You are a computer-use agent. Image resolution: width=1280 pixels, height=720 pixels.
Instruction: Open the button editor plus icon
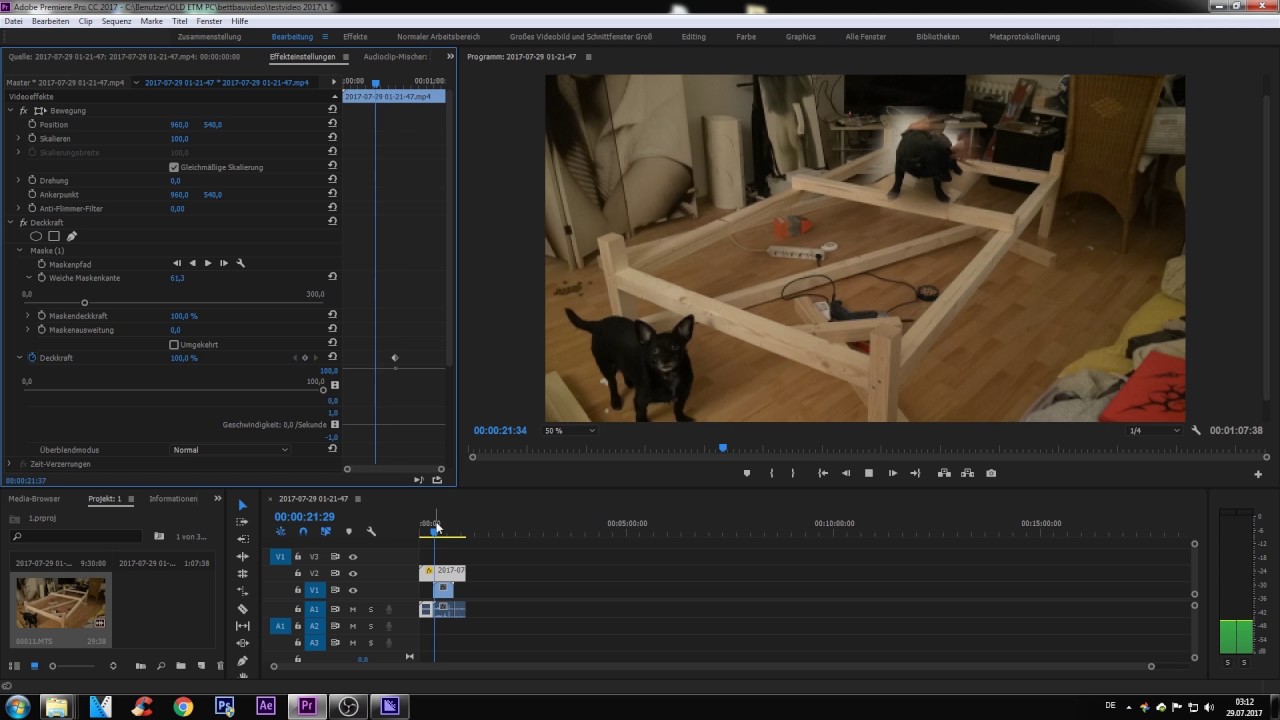tap(1258, 474)
